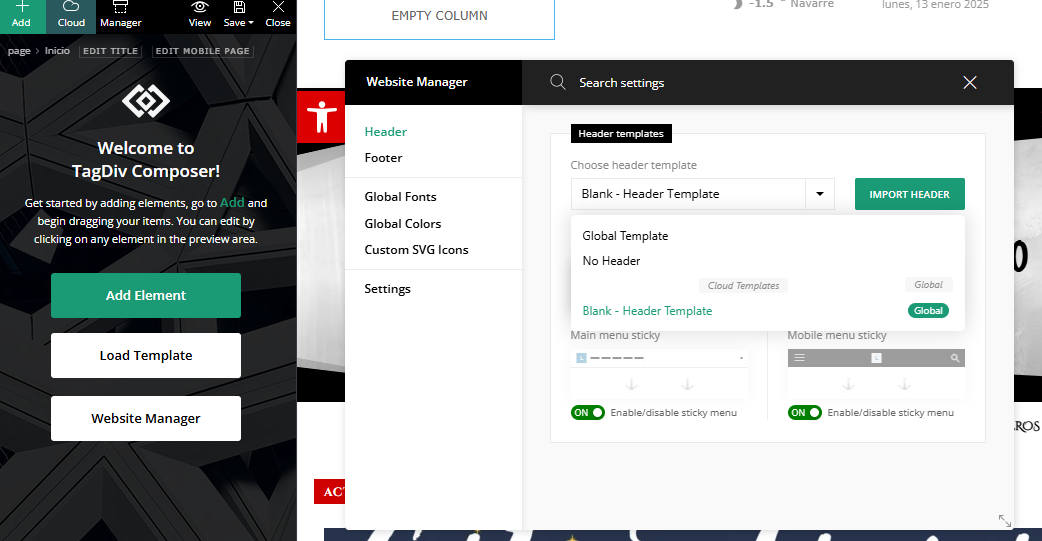The height and width of the screenshot is (541, 1042).
Task: Toggle mobile menu sticky switch
Action: 805,413
